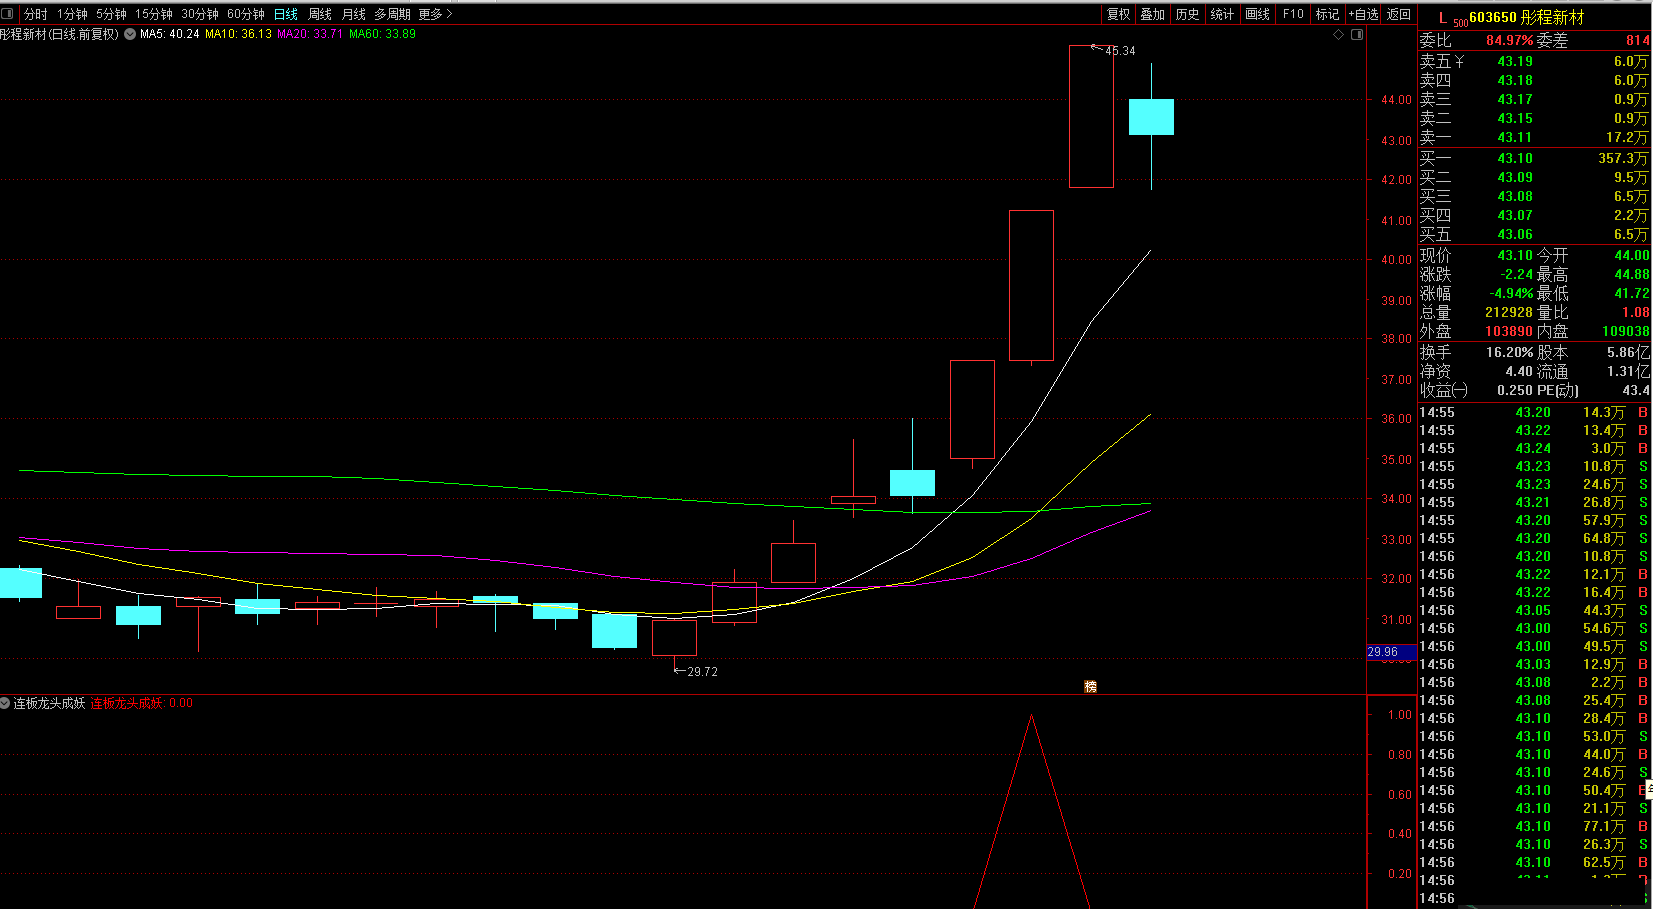Add stock via +自选 button
Screen dimensions: 1653x909
click(1364, 14)
